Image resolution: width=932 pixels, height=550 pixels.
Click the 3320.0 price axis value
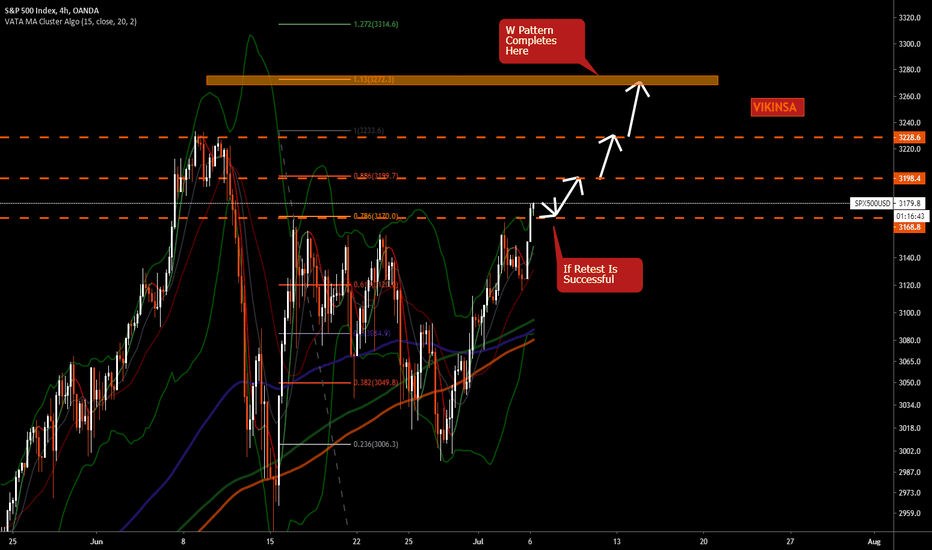point(910,18)
